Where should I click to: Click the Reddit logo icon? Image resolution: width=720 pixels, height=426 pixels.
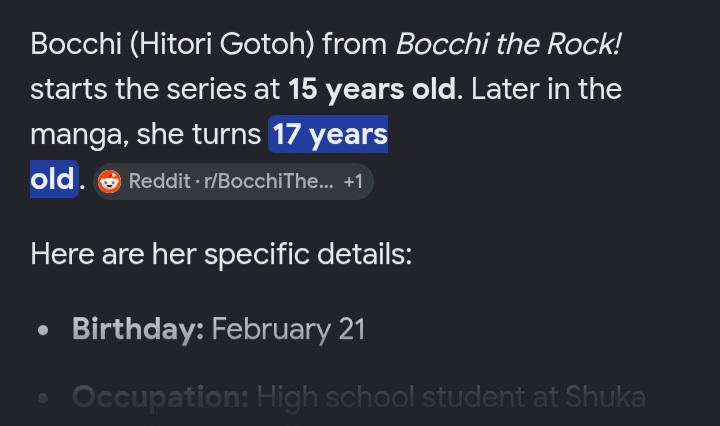(x=109, y=181)
